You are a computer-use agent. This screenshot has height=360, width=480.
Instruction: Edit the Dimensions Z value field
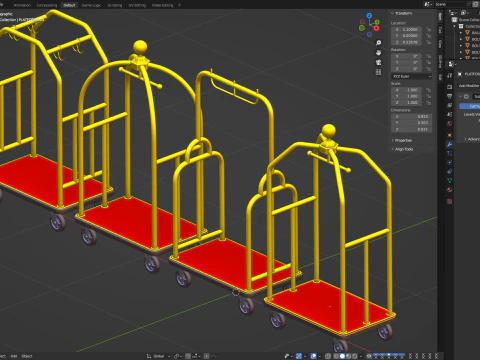412,129
